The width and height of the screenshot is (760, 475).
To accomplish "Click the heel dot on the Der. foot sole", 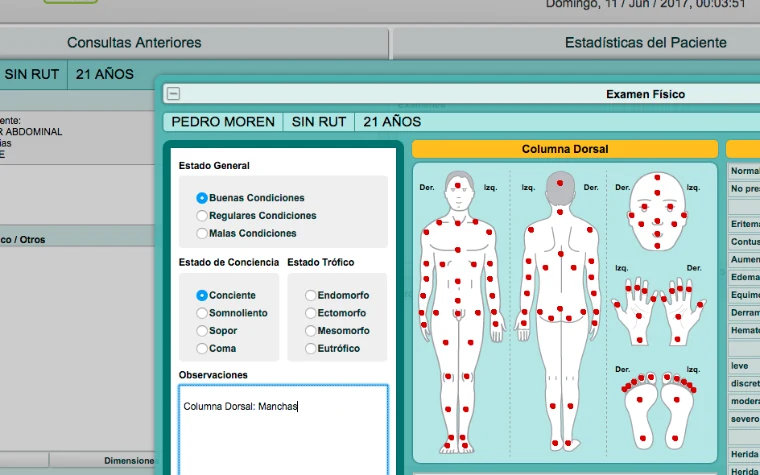I will [643, 438].
